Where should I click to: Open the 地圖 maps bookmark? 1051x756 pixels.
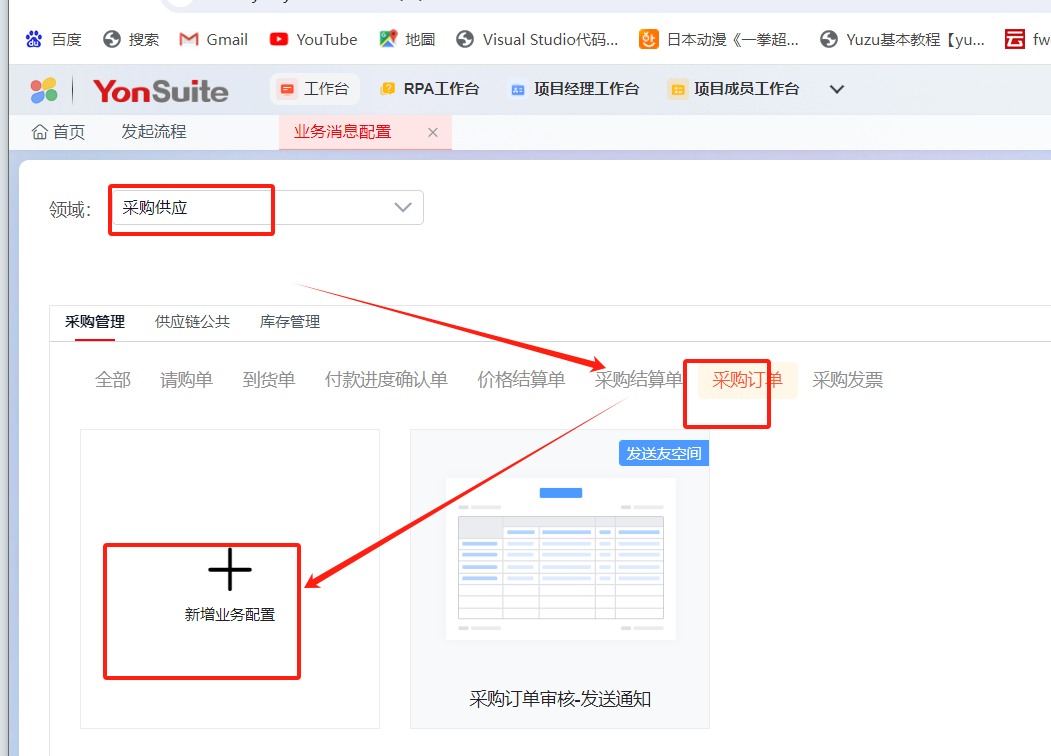tap(407, 39)
